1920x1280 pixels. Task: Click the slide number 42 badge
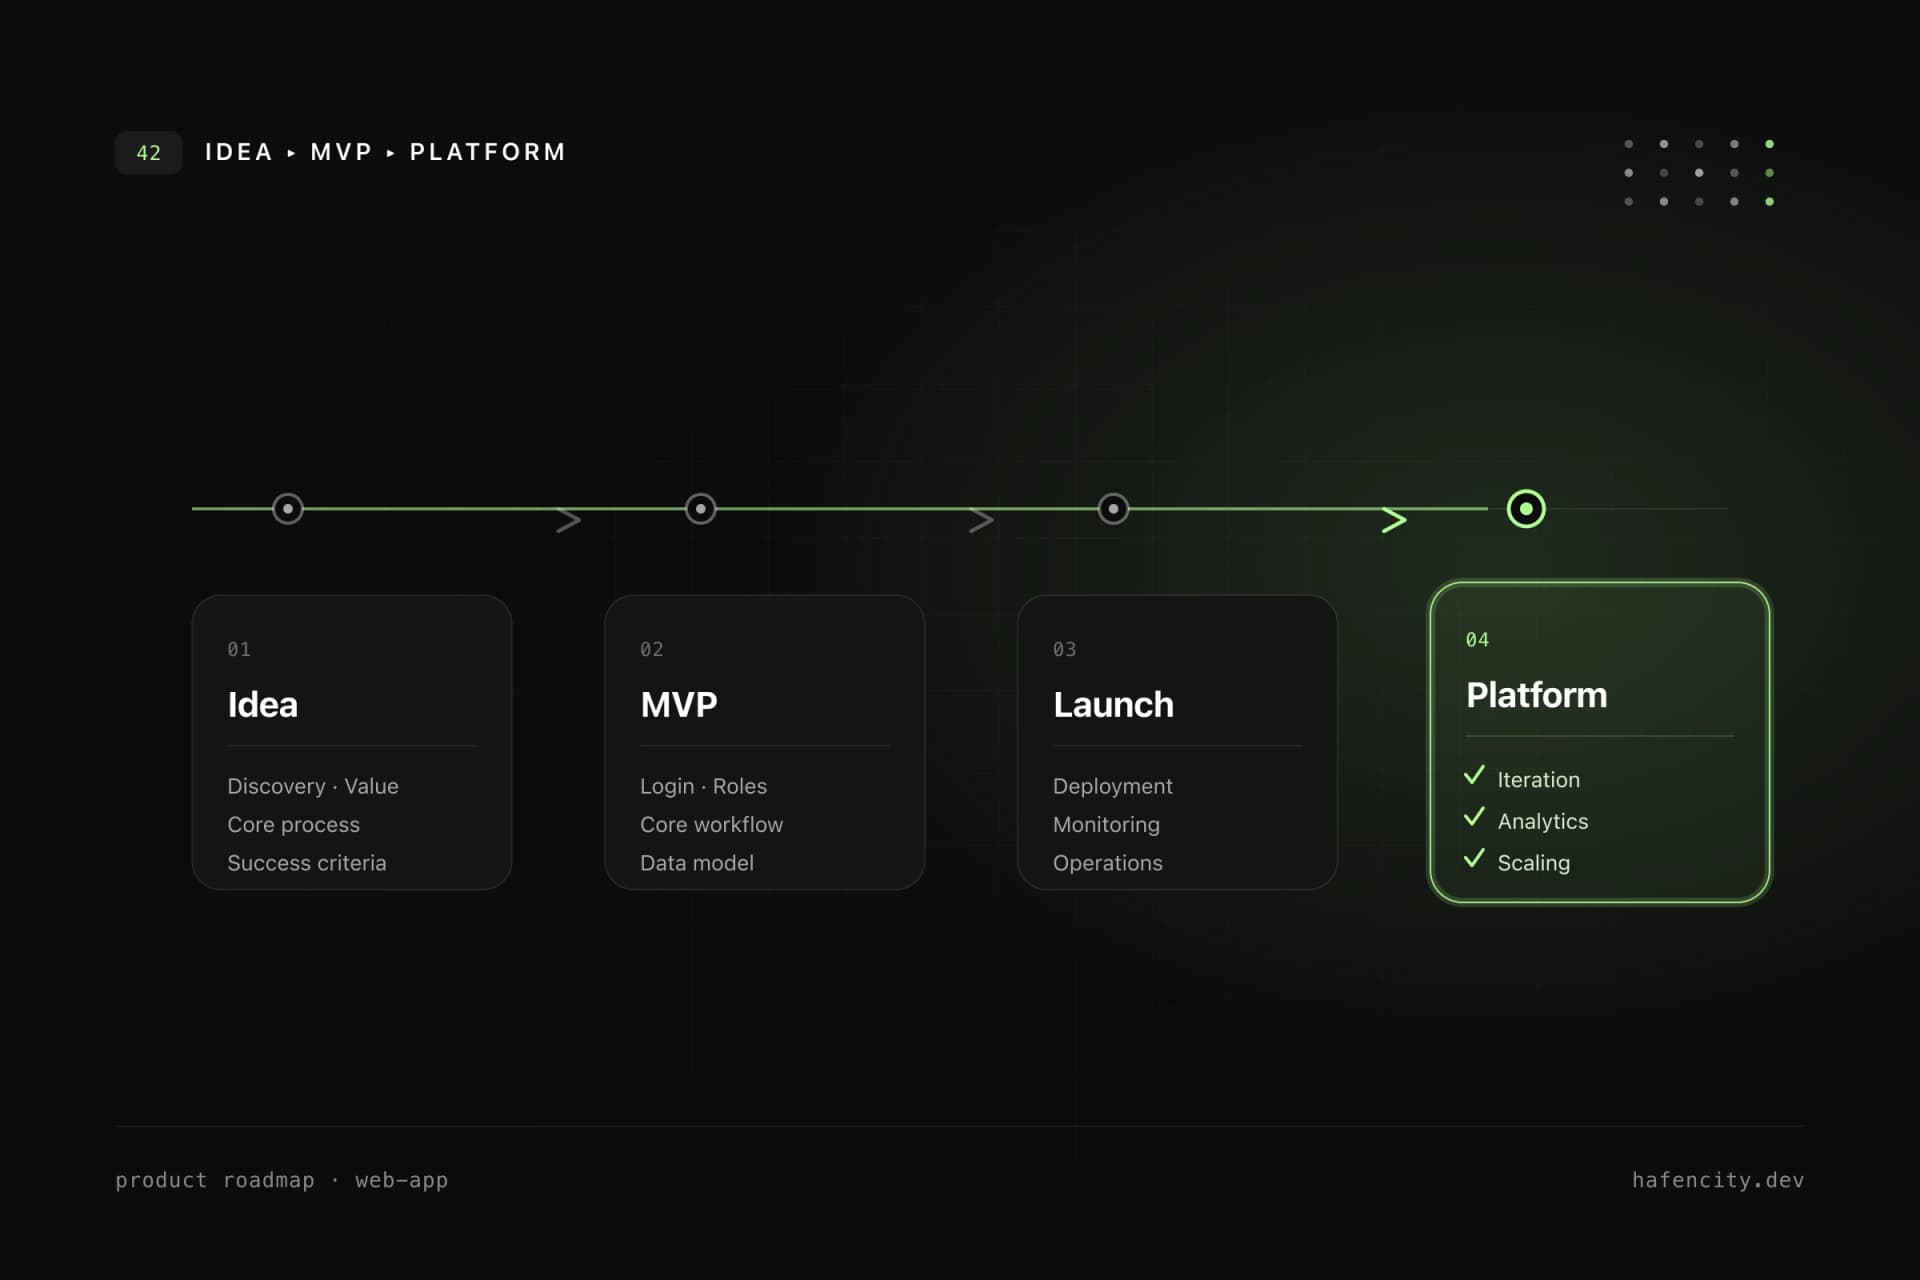click(148, 153)
